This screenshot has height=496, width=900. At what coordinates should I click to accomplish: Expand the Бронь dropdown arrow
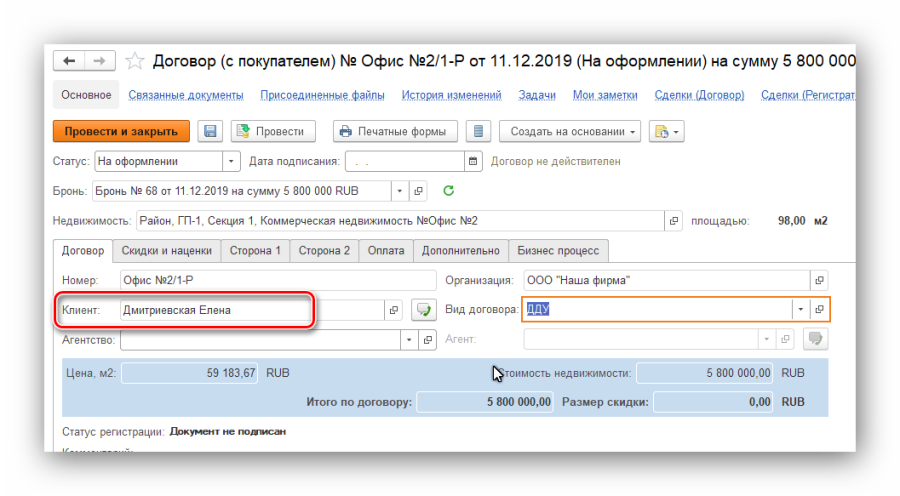[400, 190]
